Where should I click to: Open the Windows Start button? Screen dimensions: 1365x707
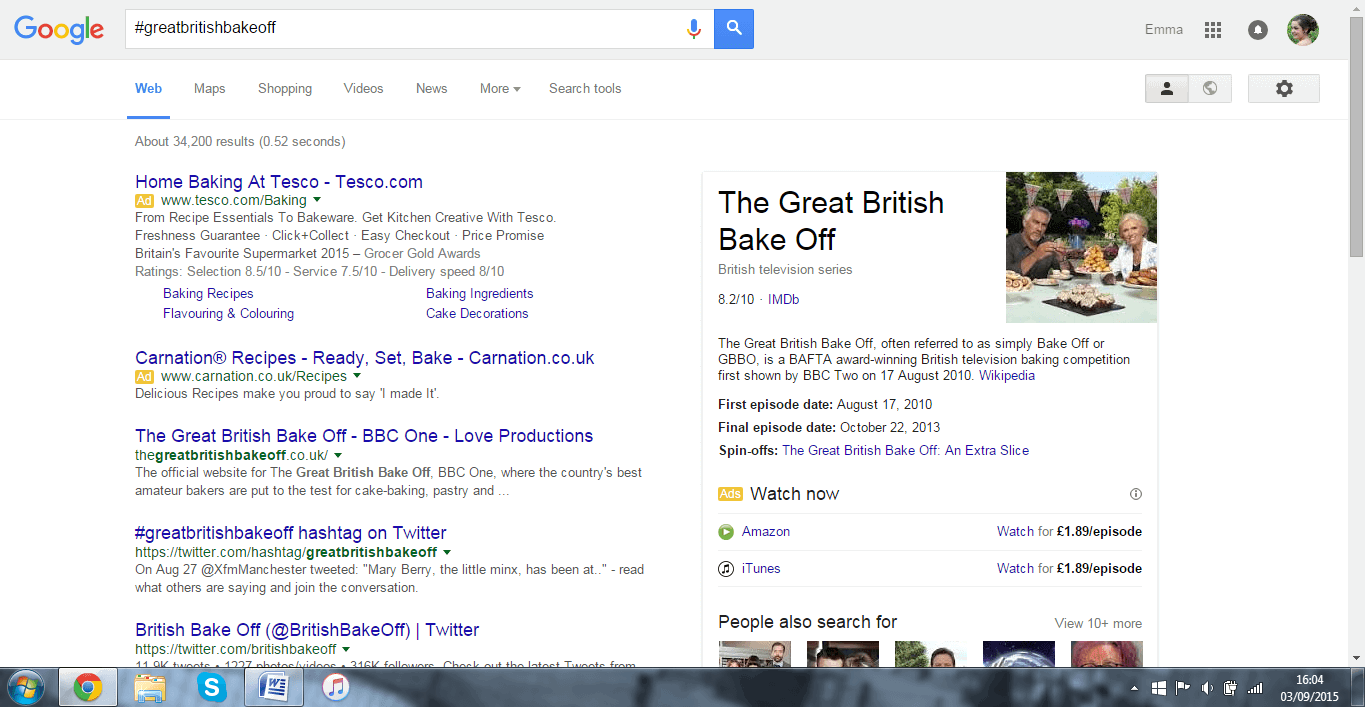point(27,687)
